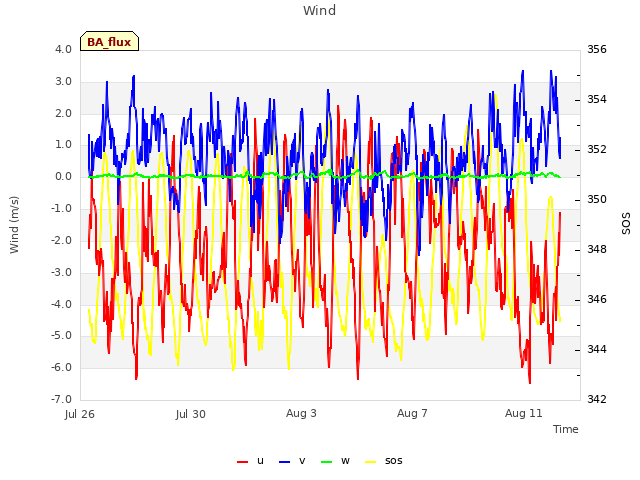
Task: Click the '344' right axis value
Action: [x=597, y=349]
